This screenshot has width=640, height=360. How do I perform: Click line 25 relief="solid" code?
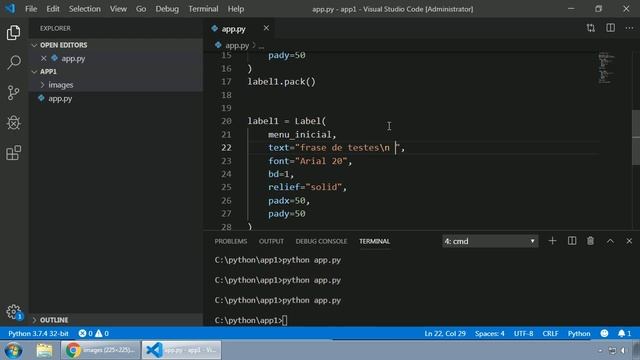(x=307, y=187)
